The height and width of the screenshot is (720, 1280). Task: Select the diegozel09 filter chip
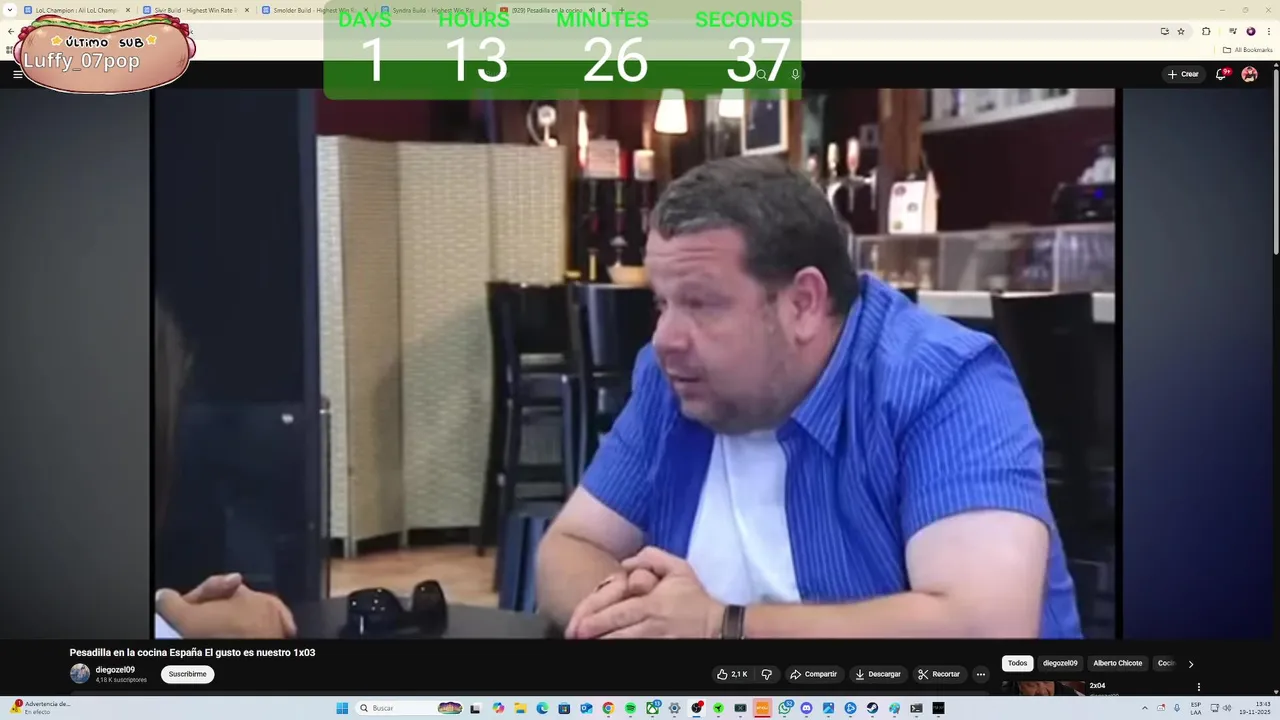click(x=1060, y=663)
